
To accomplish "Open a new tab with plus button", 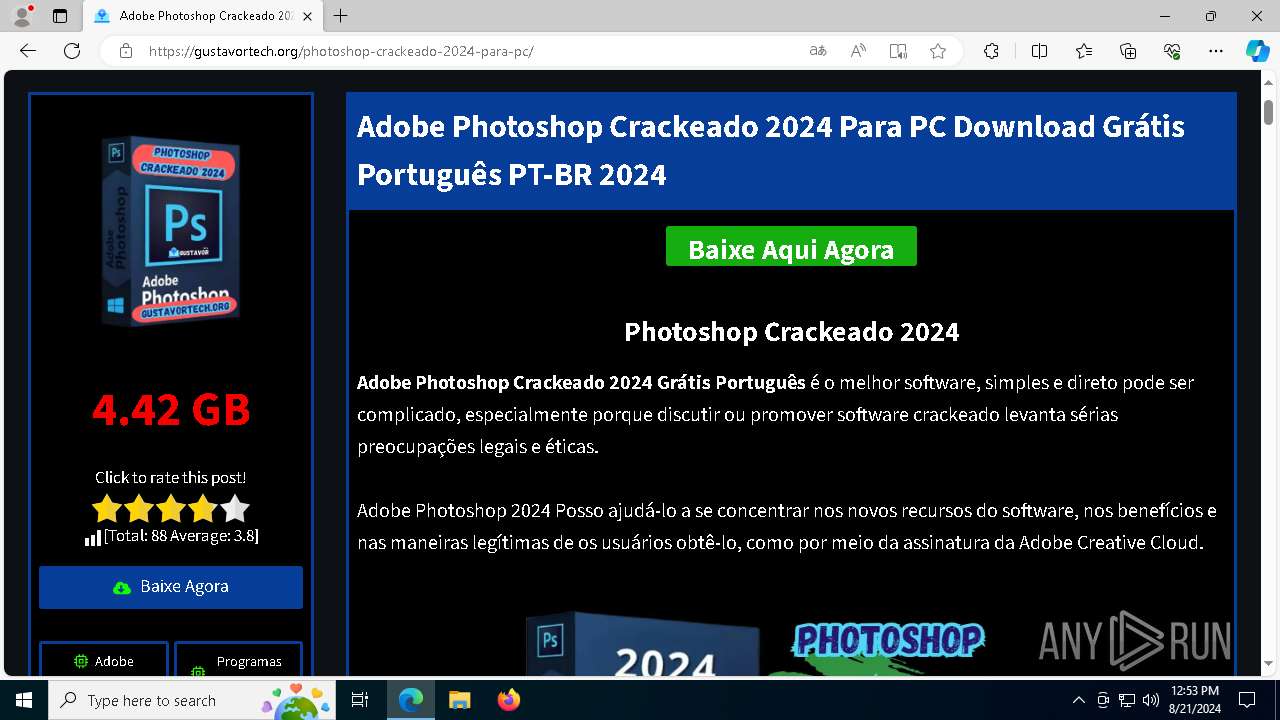I will (x=341, y=16).
